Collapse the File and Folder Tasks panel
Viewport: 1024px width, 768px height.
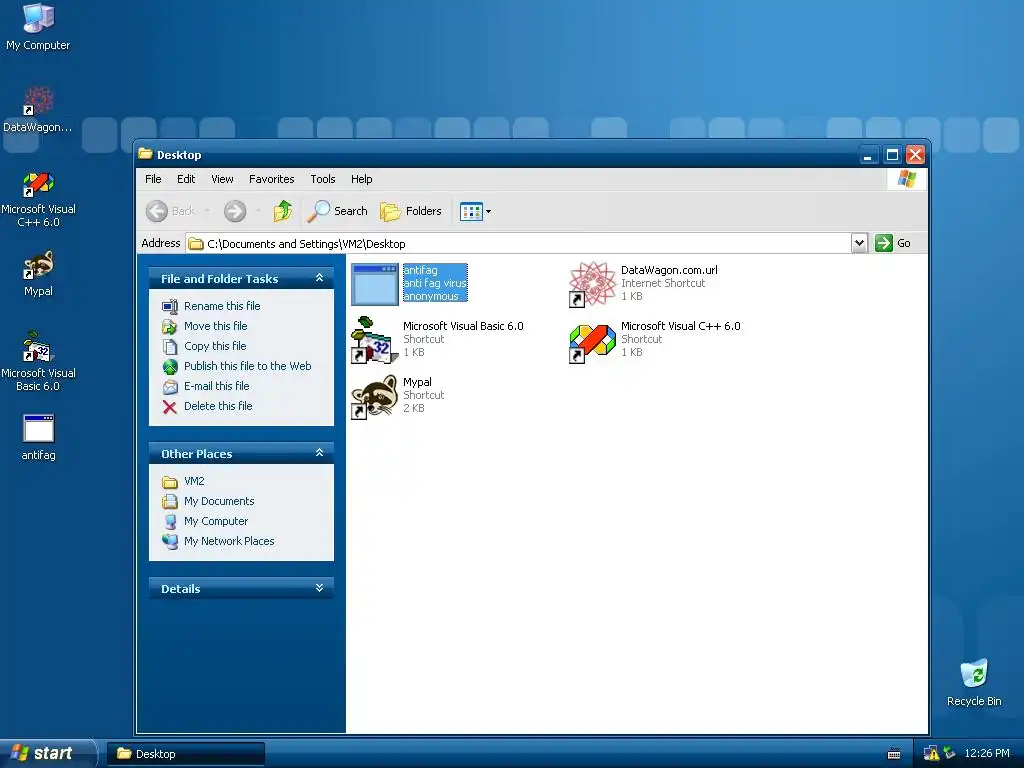click(319, 278)
